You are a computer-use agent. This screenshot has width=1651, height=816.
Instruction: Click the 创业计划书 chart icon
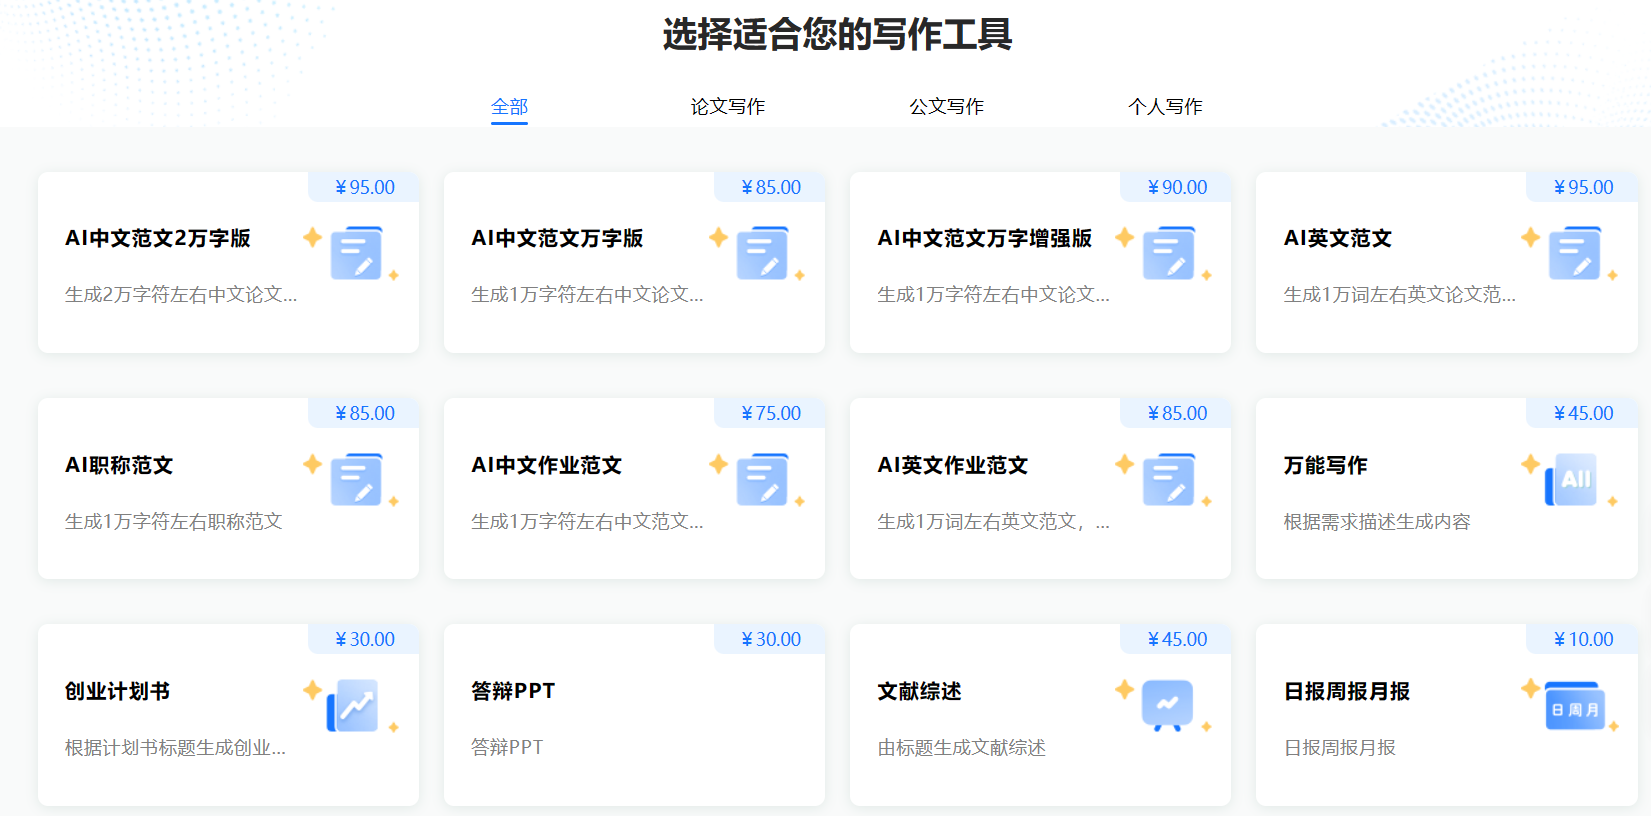point(354,706)
